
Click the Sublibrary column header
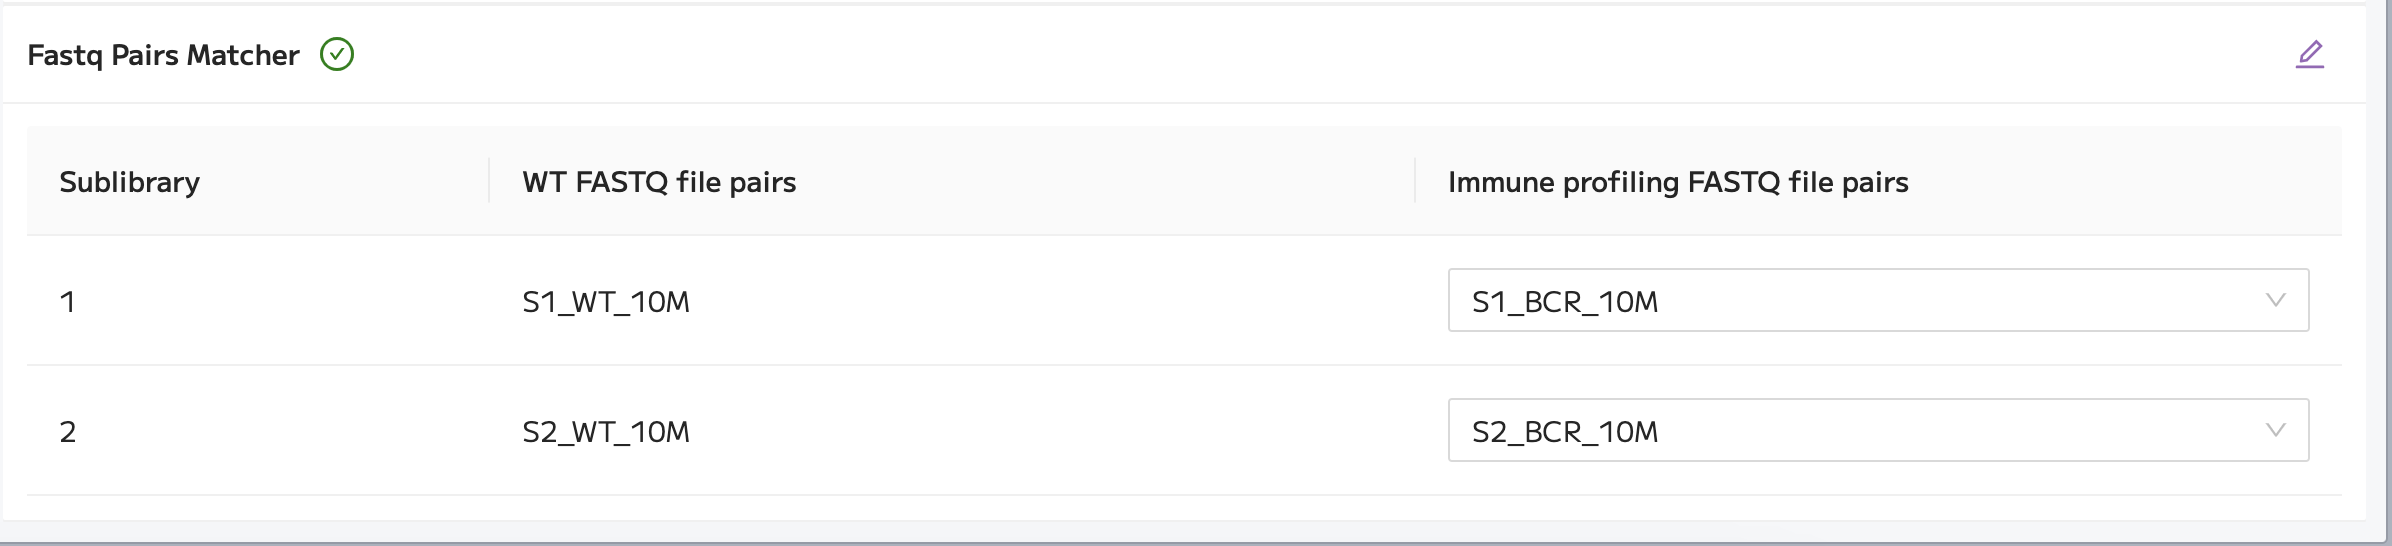coord(130,182)
